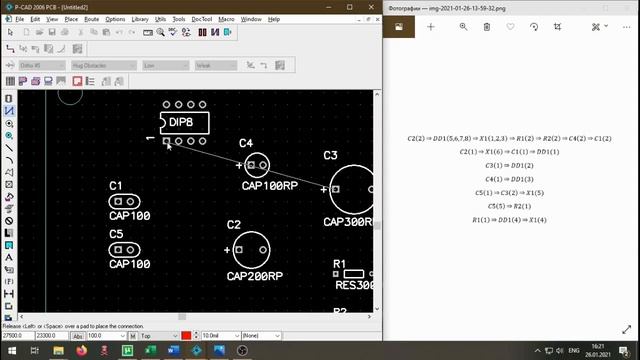
Task: Select the arrow pointer tool in the top toolbar
Action: pos(10,32)
